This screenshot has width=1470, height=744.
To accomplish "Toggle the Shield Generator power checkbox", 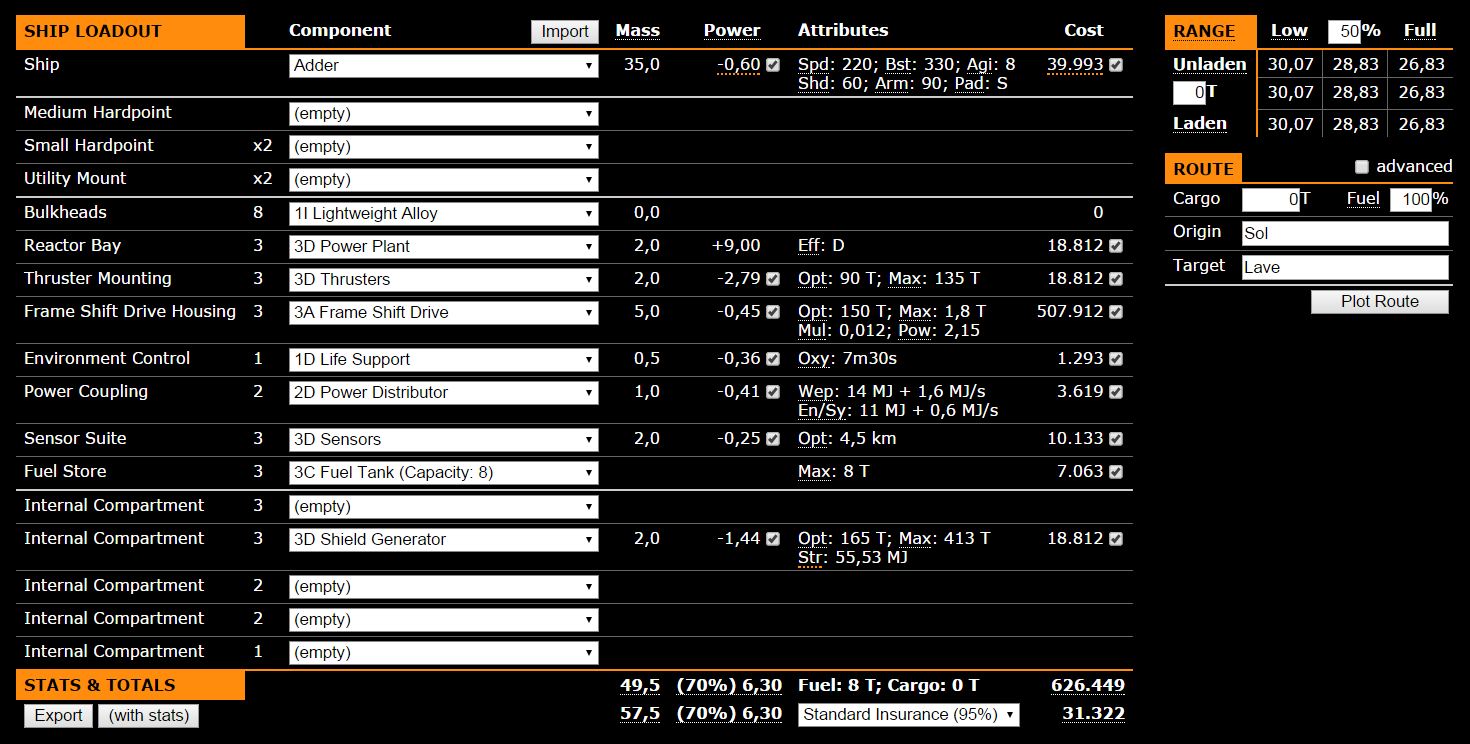I will tap(773, 539).
